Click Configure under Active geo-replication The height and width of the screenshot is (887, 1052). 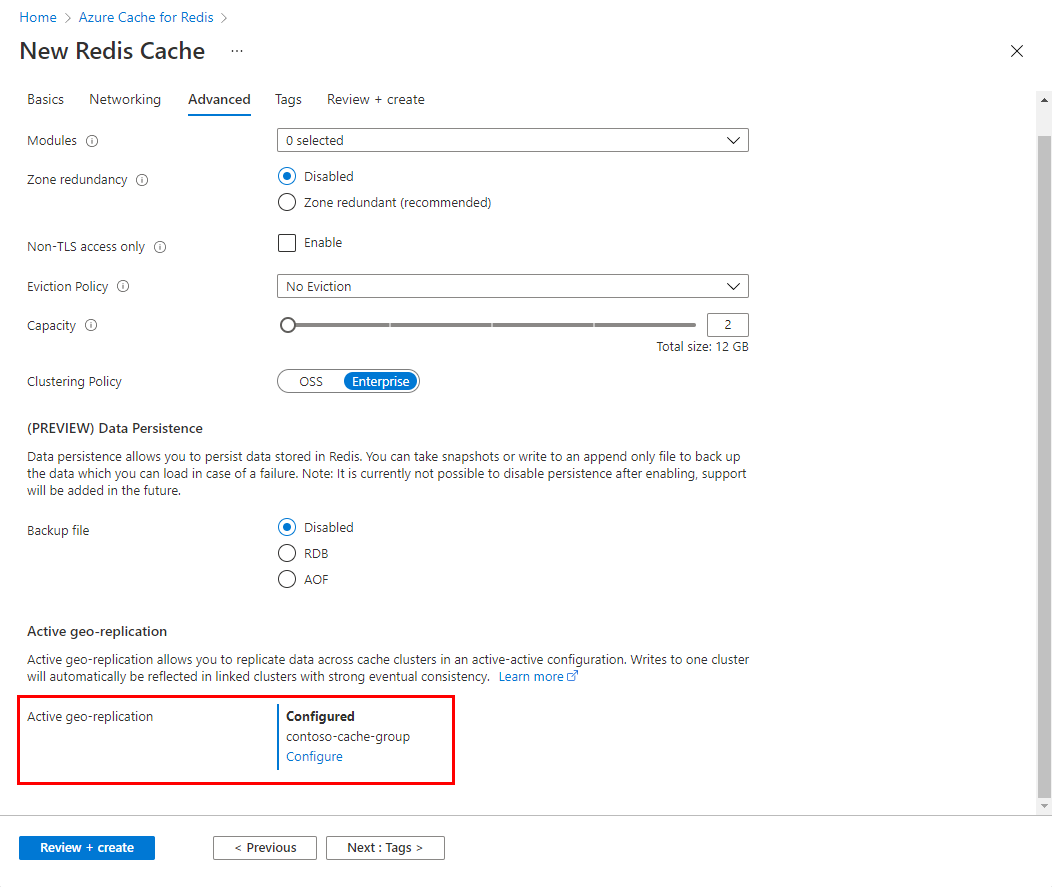(x=314, y=756)
